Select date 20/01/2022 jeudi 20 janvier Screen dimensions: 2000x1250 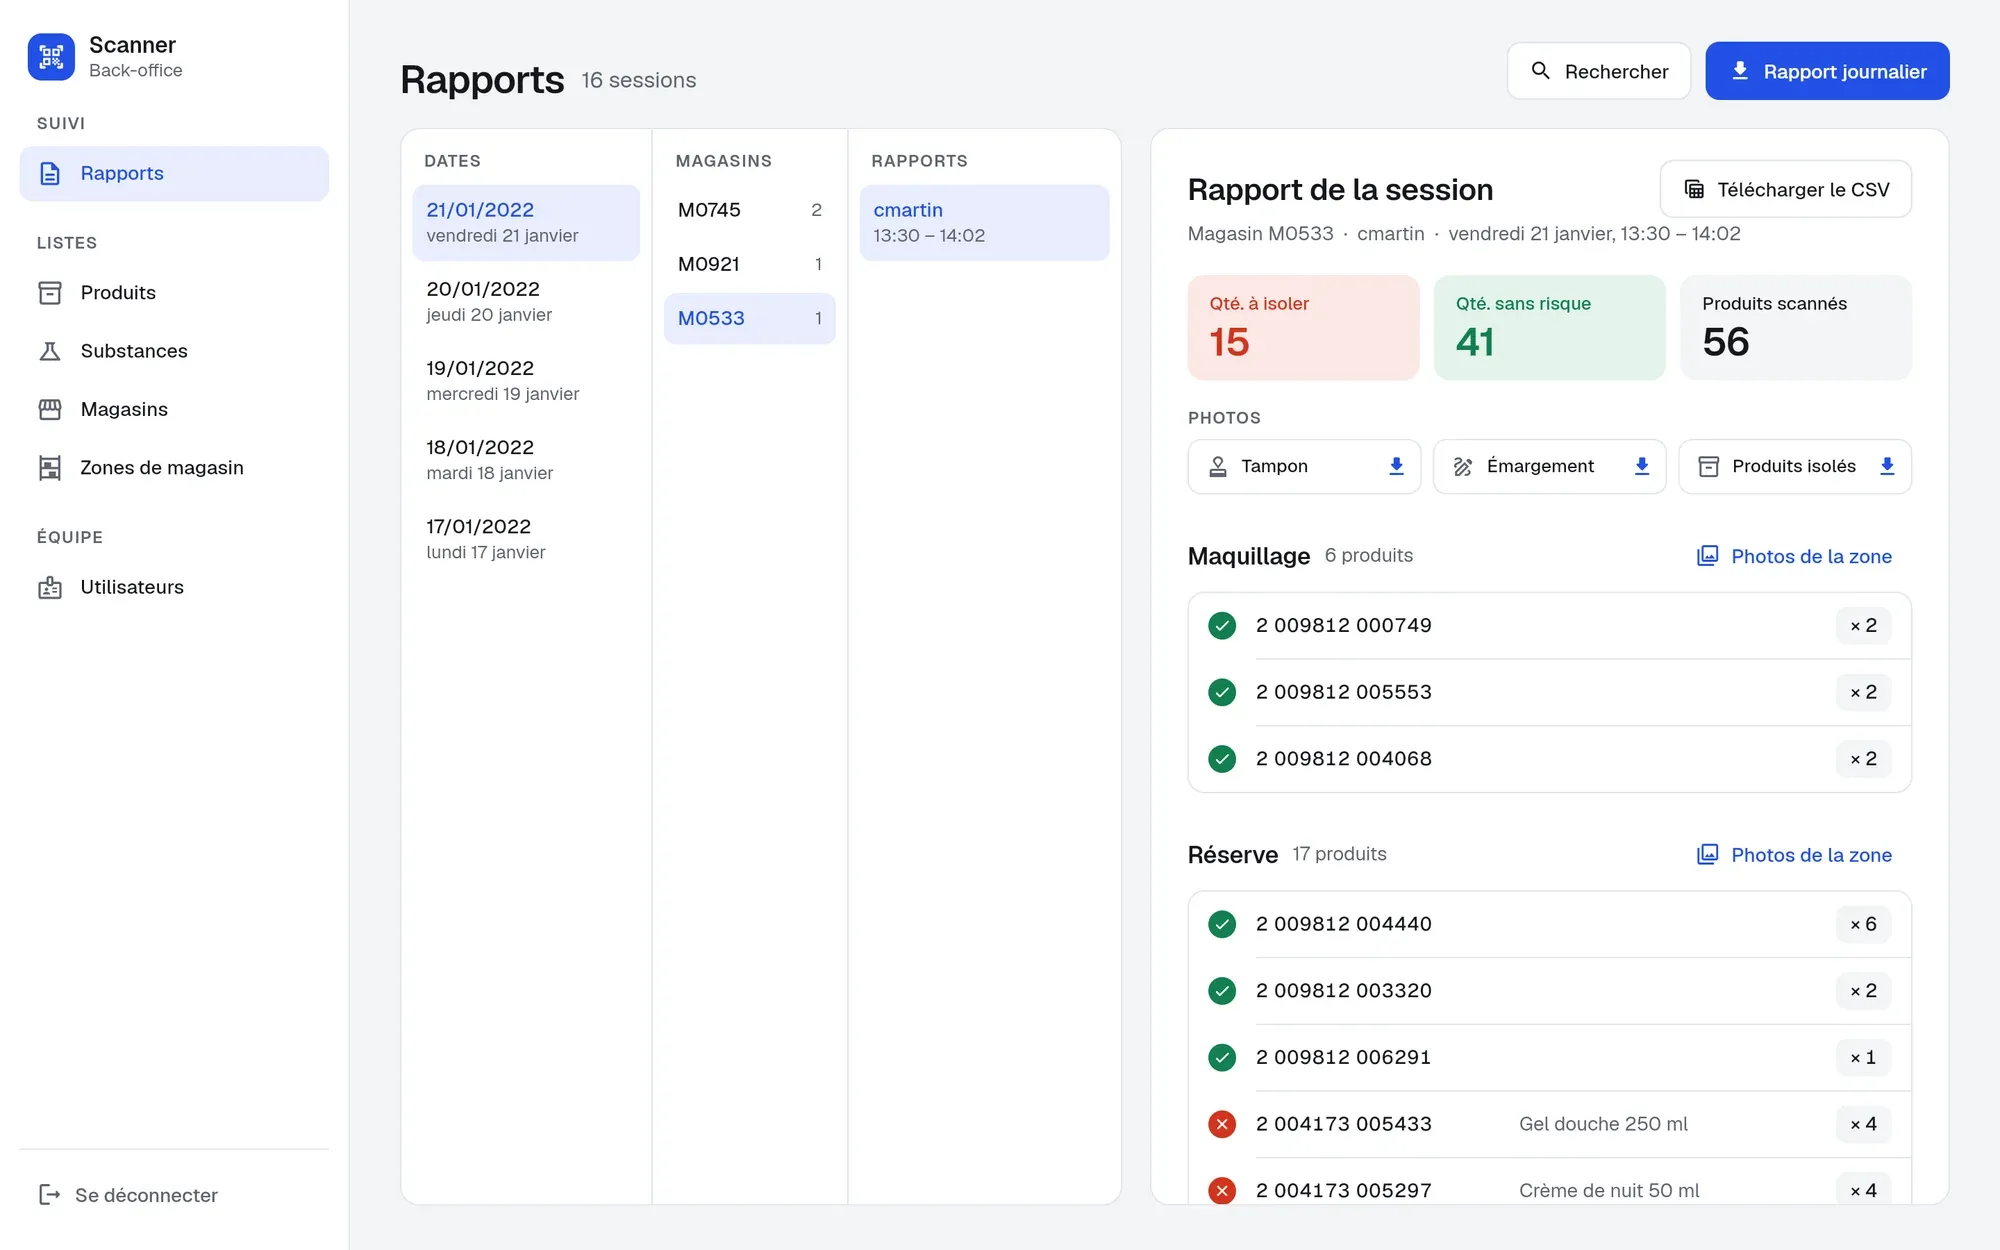(526, 301)
